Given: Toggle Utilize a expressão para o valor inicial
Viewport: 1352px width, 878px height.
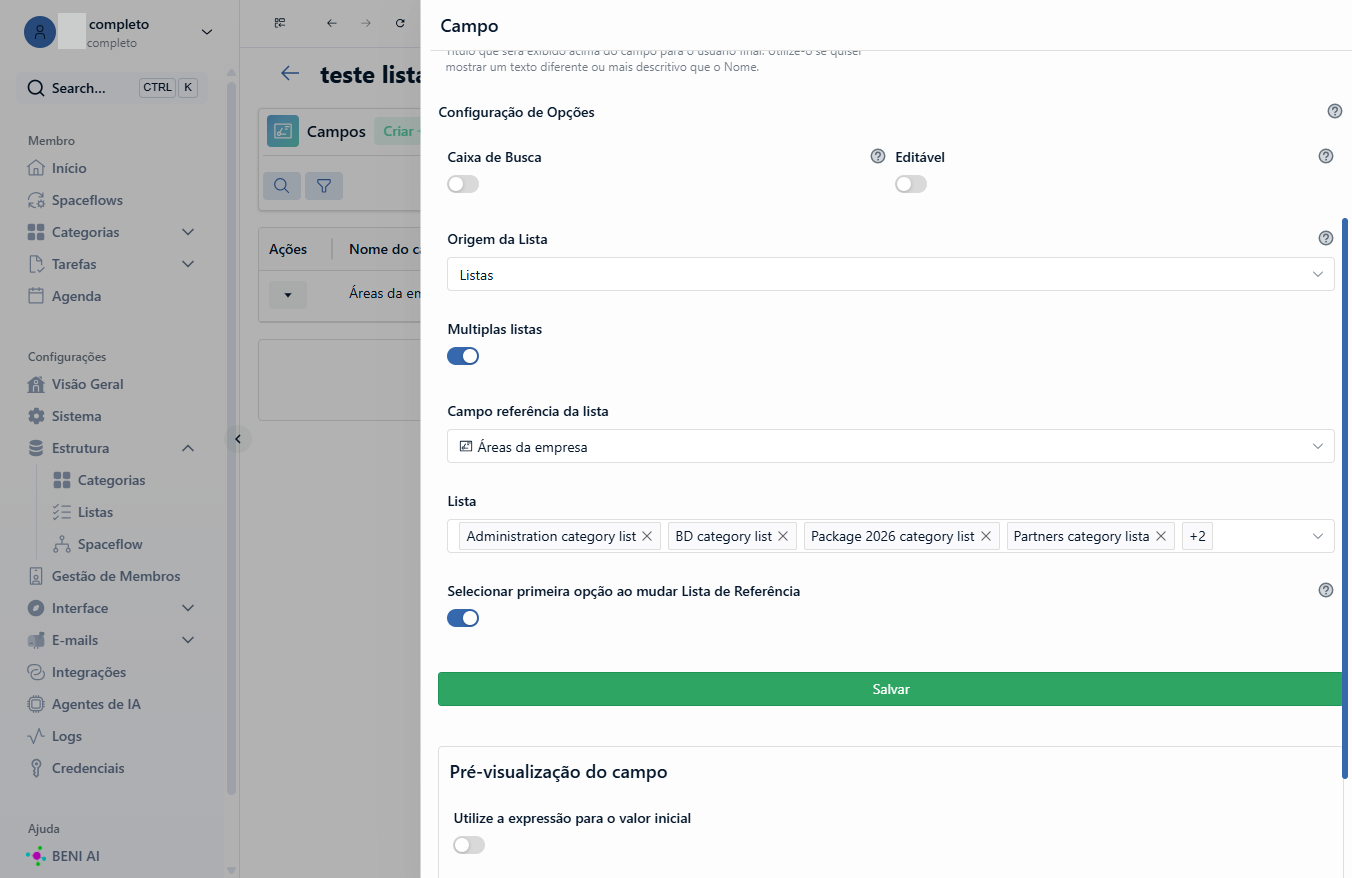Looking at the screenshot, I should coord(469,845).
